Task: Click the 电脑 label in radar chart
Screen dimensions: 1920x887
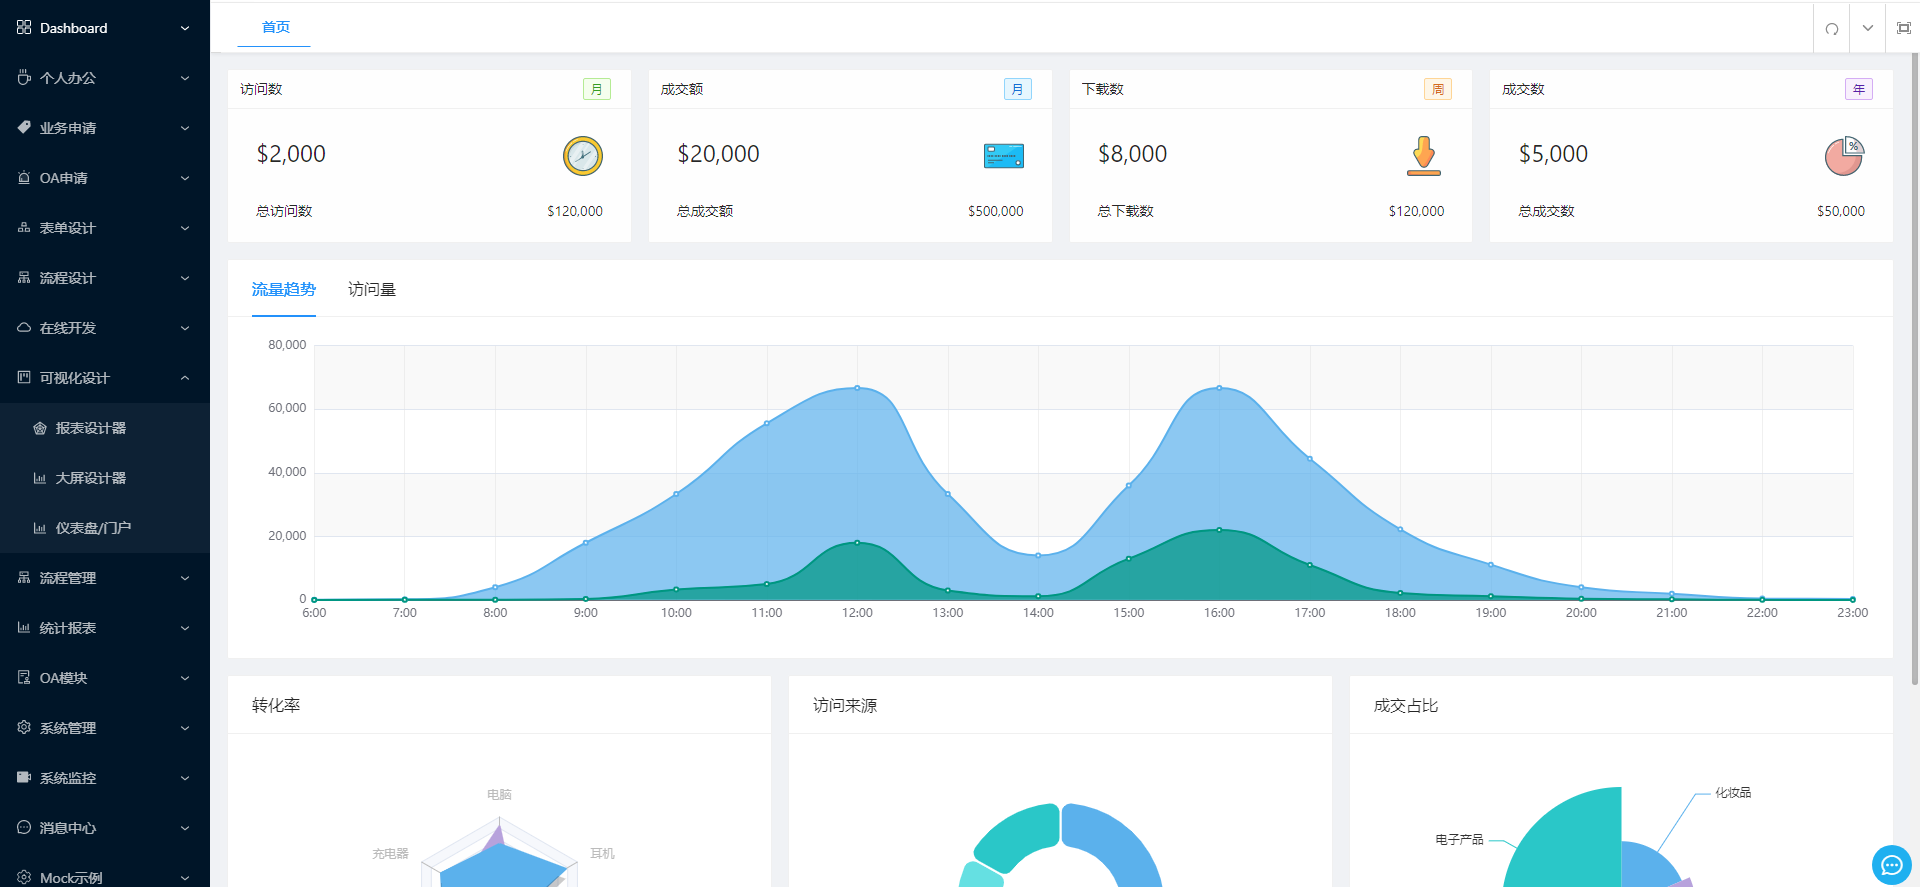Action: 499,795
